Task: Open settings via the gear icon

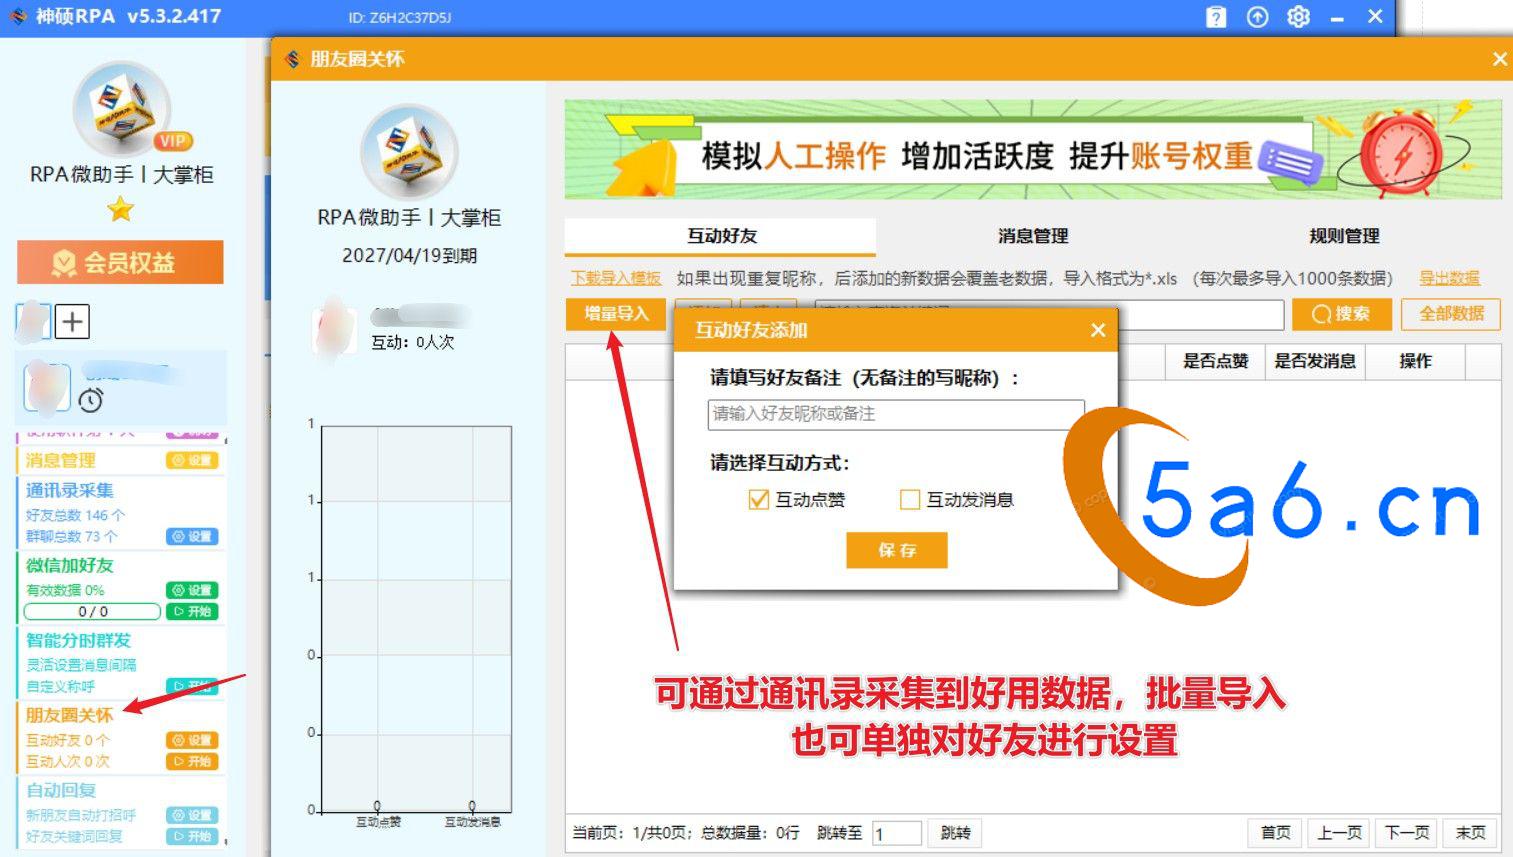Action: click(1298, 17)
